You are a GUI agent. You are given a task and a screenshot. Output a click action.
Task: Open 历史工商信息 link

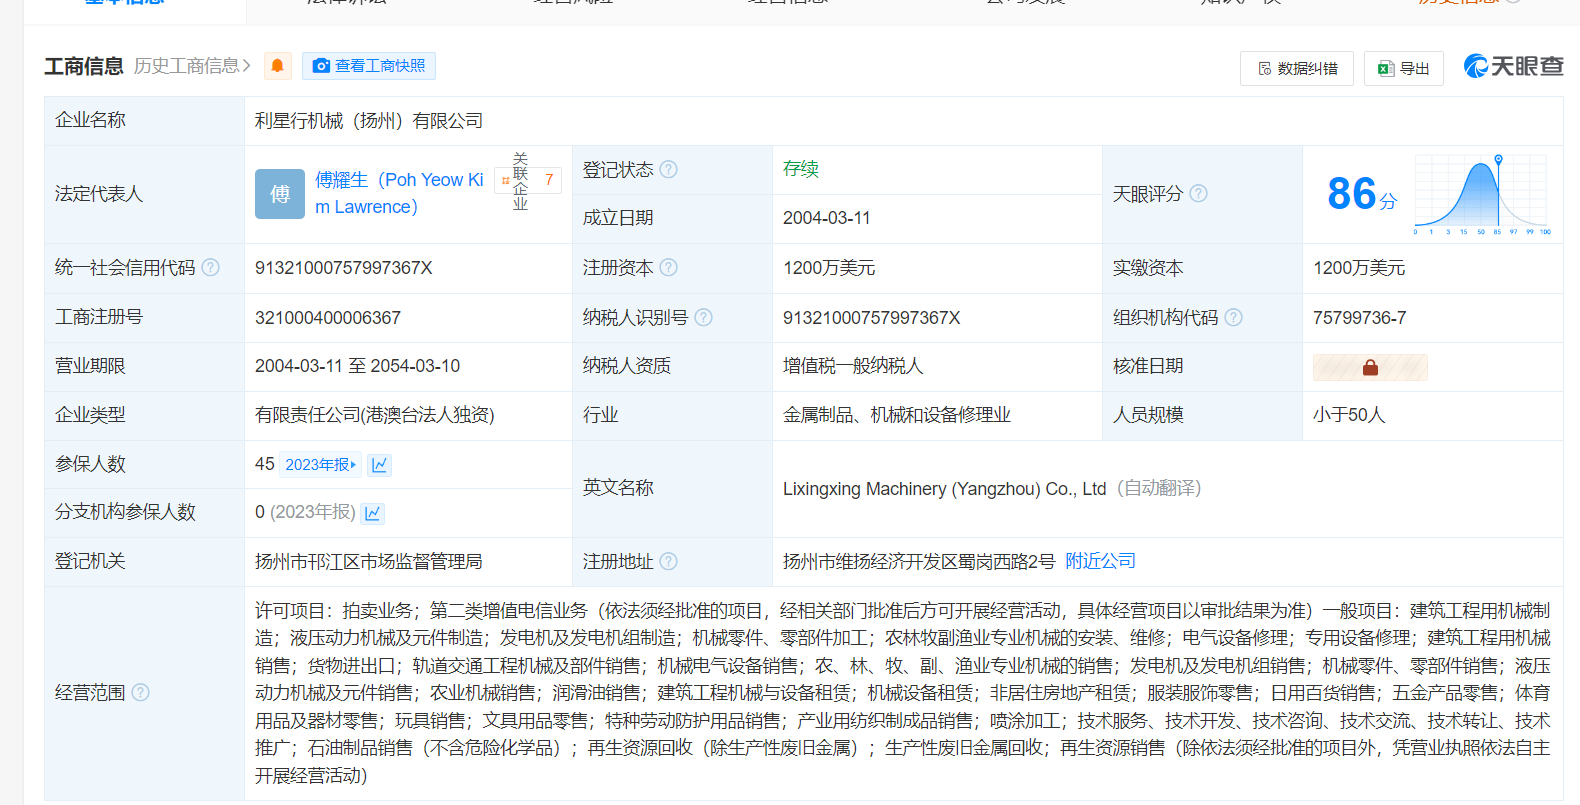pos(192,66)
